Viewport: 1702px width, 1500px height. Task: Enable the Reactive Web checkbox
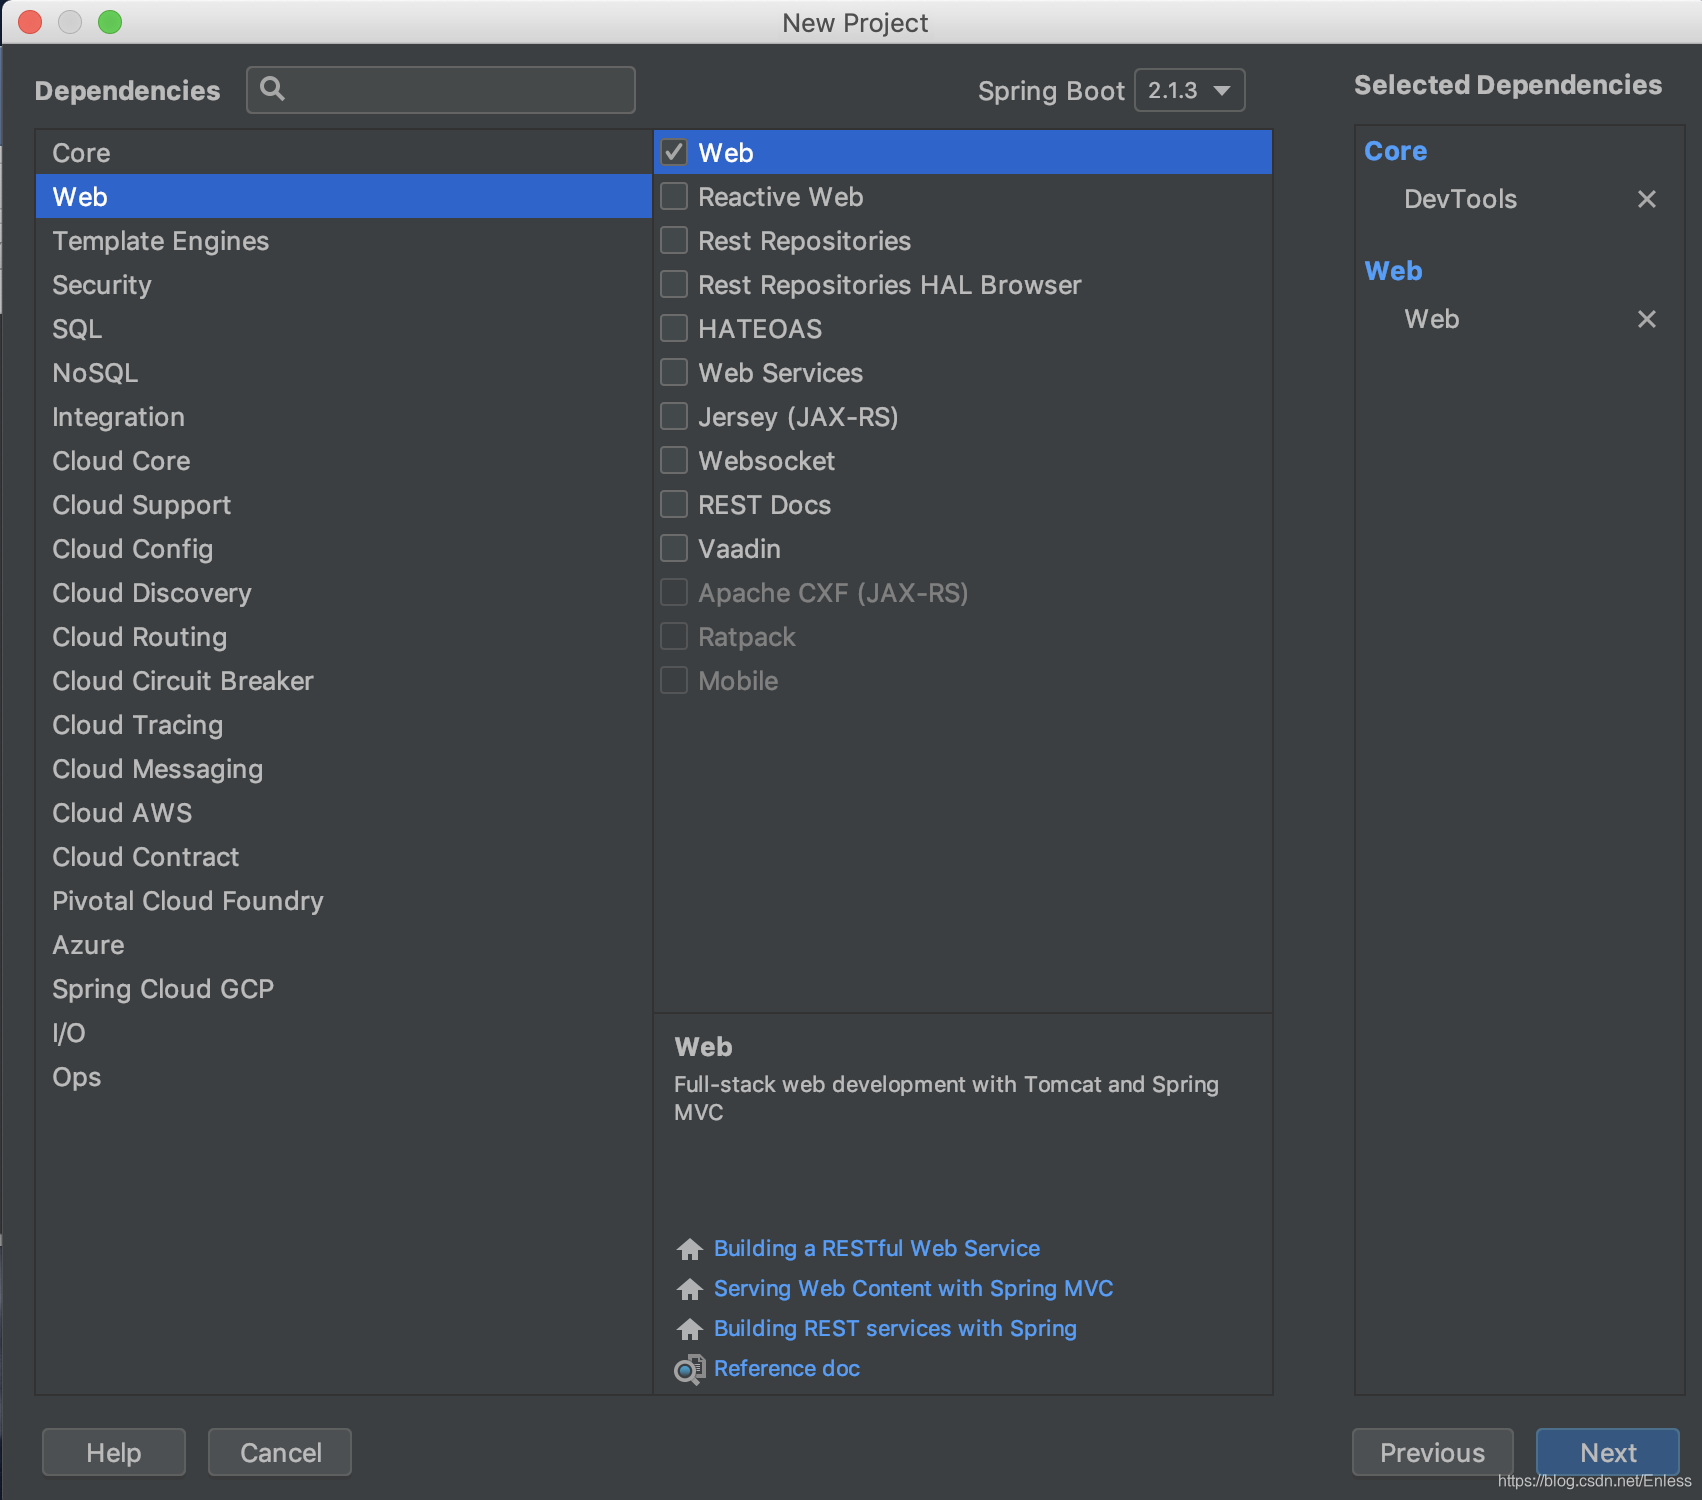click(x=674, y=196)
